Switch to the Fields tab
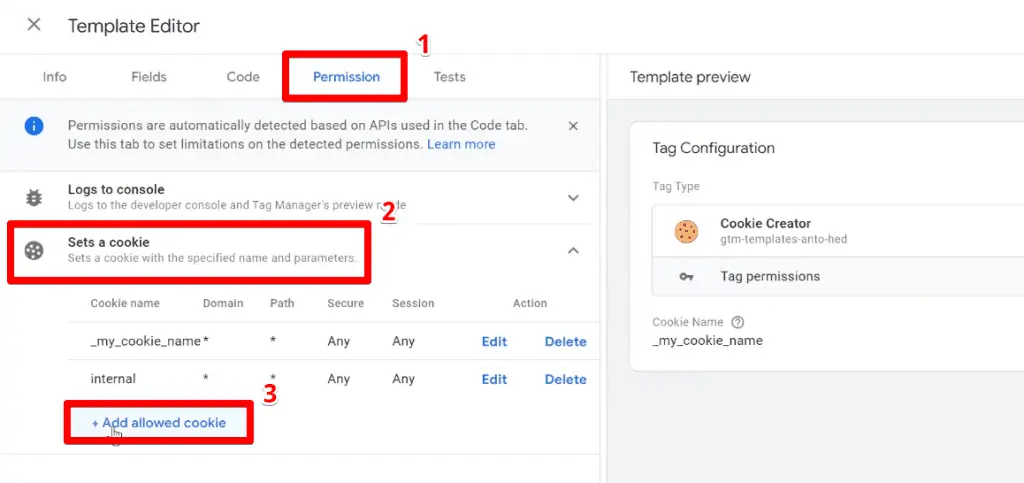This screenshot has width=1024, height=483. click(x=149, y=77)
